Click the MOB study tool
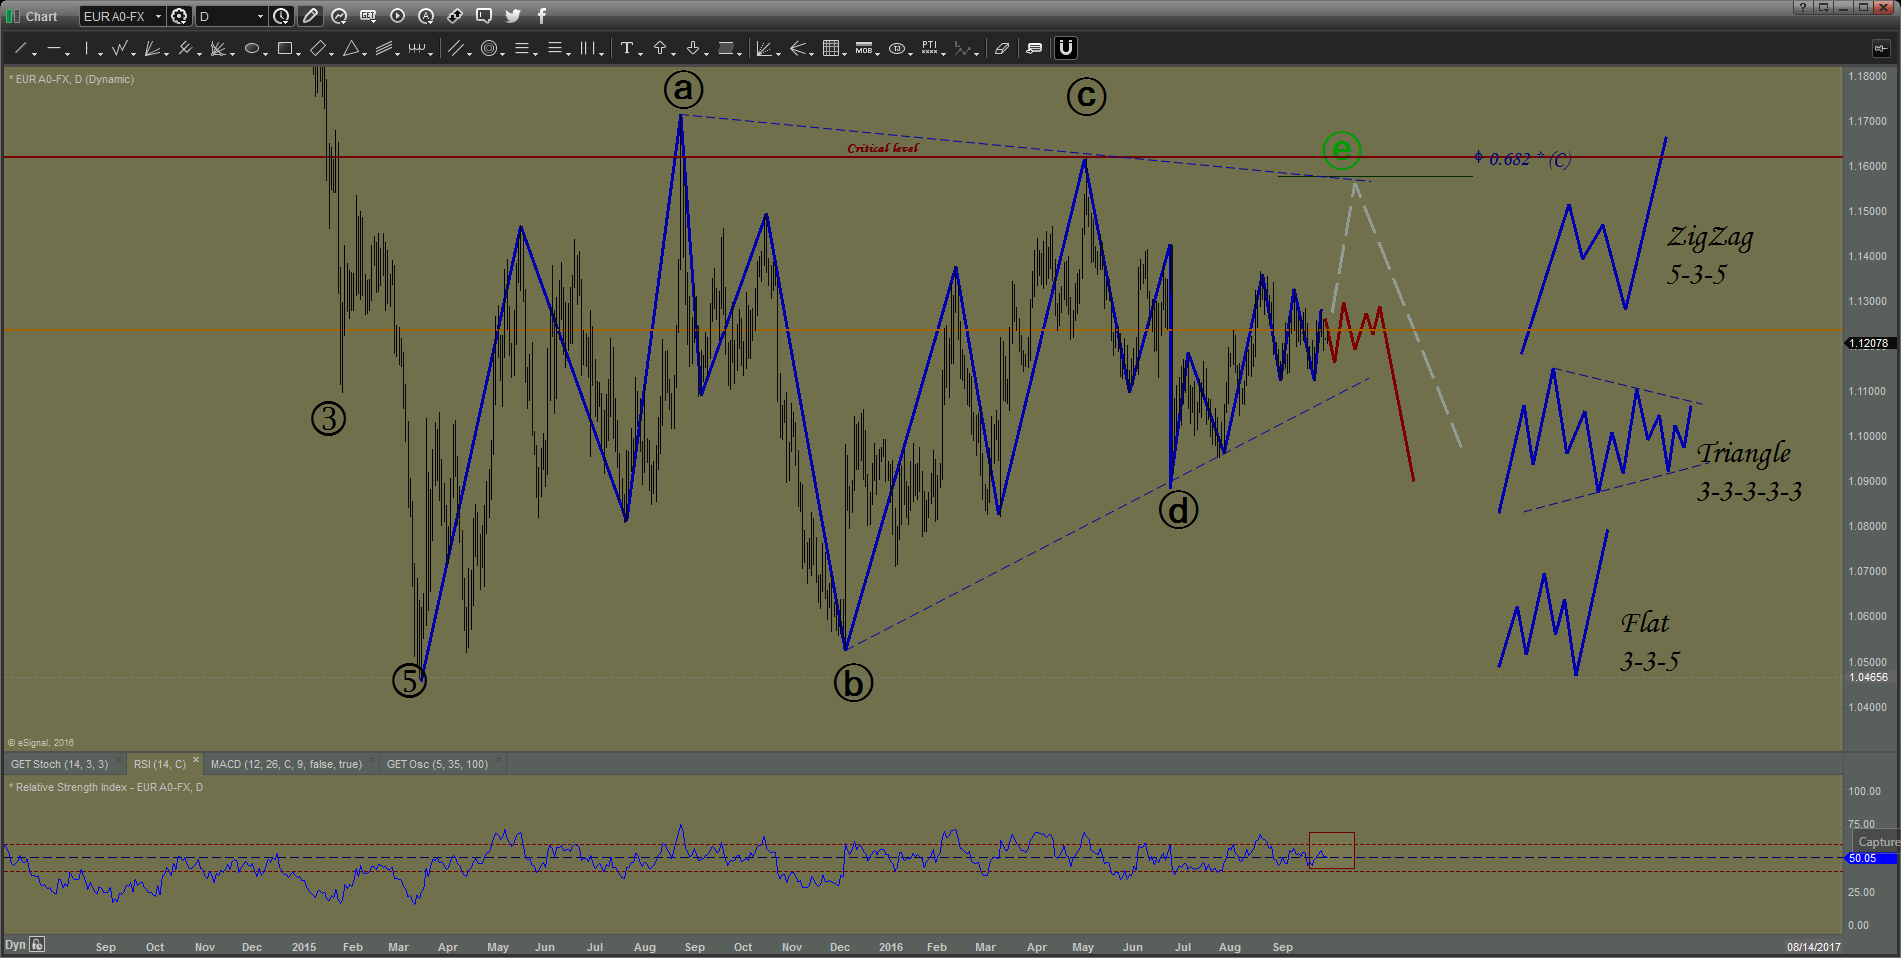 (864, 48)
